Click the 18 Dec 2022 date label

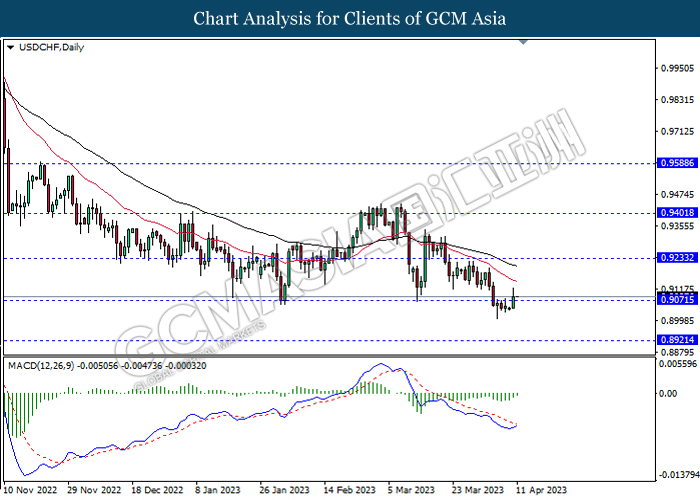158,490
